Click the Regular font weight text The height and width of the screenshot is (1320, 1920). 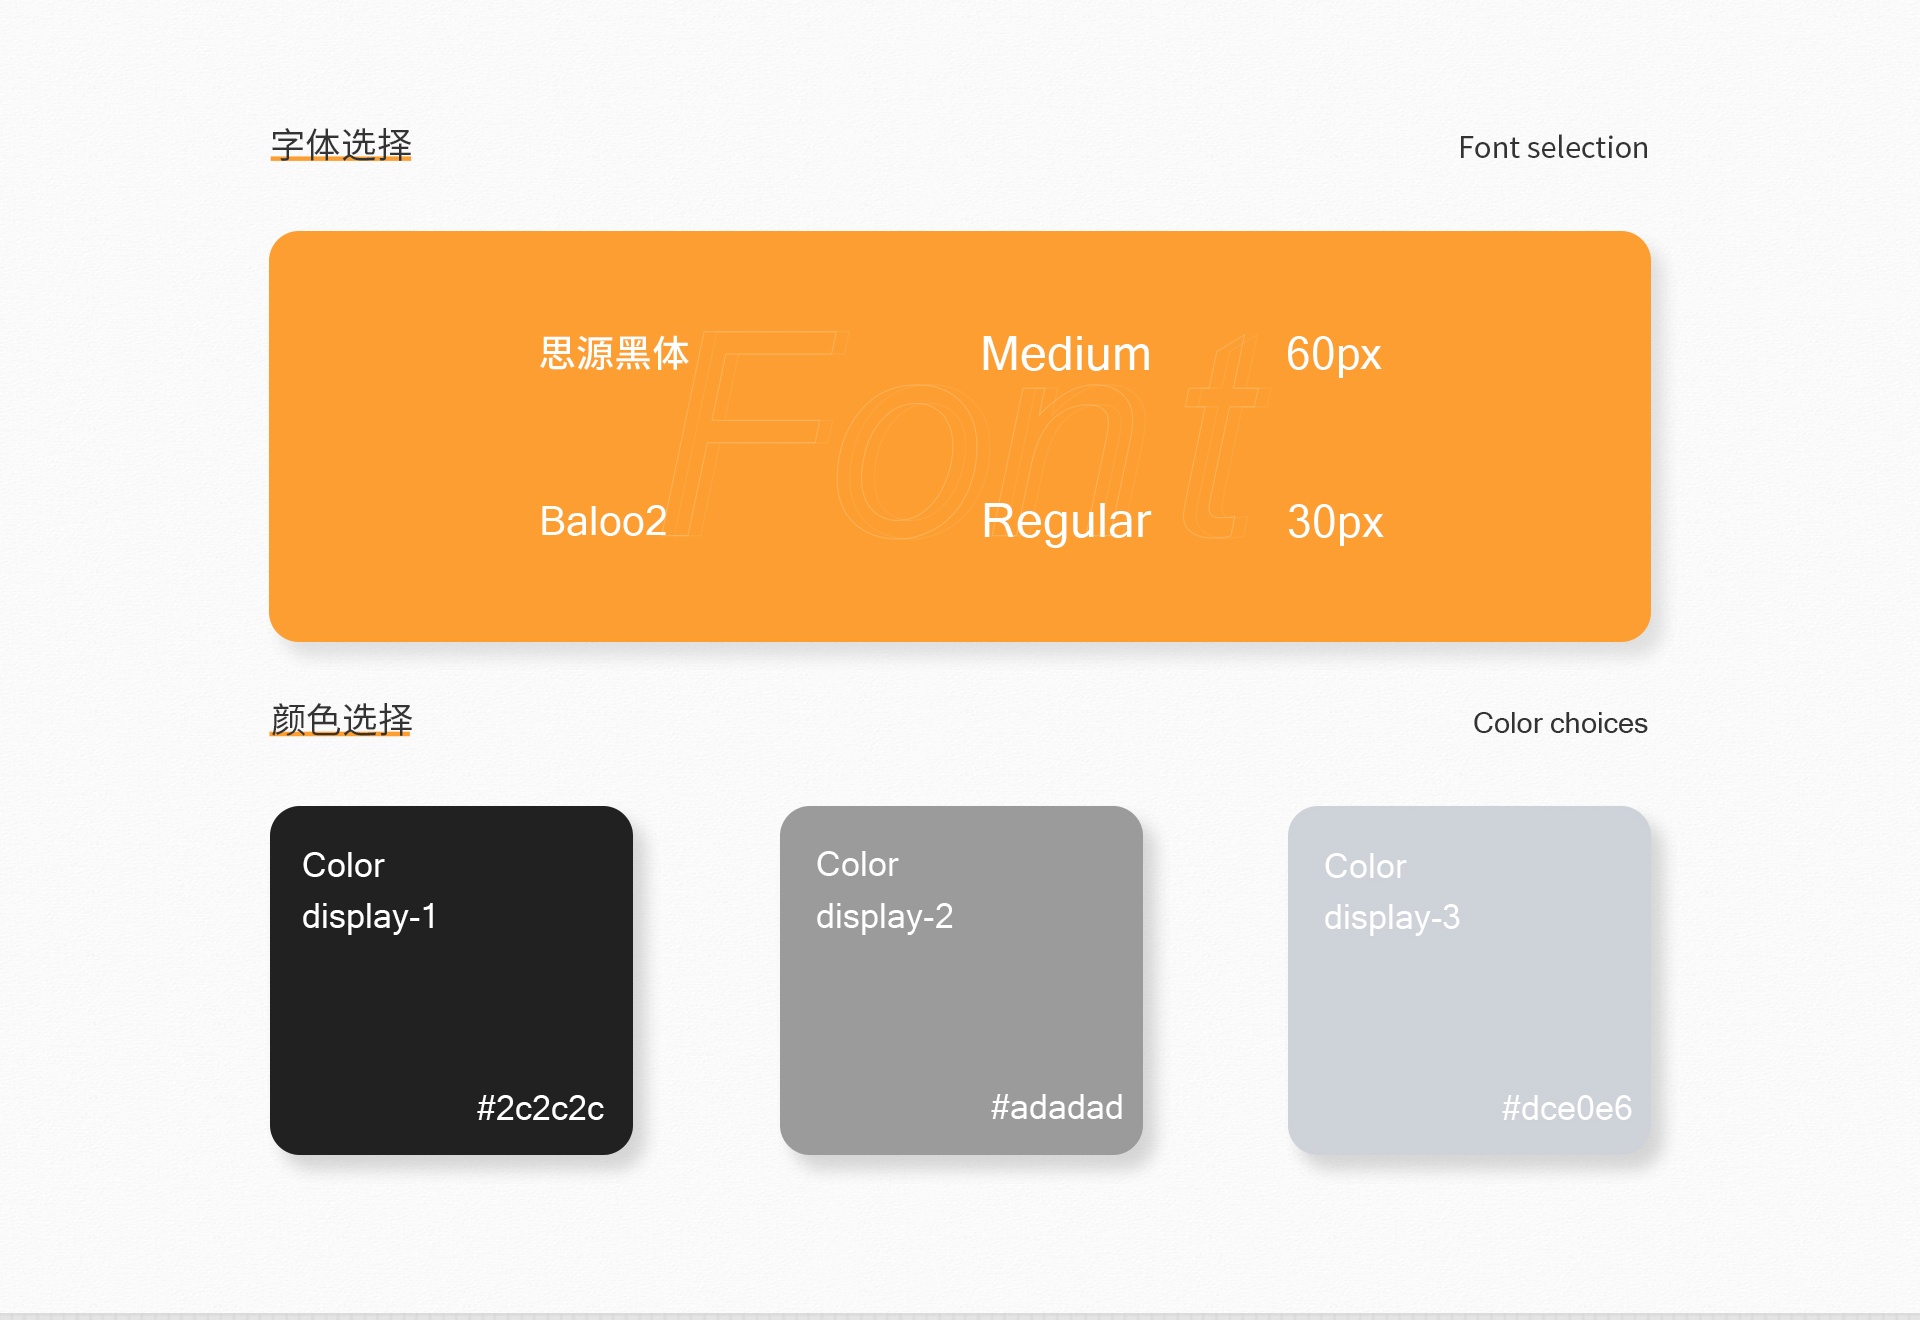(1066, 521)
